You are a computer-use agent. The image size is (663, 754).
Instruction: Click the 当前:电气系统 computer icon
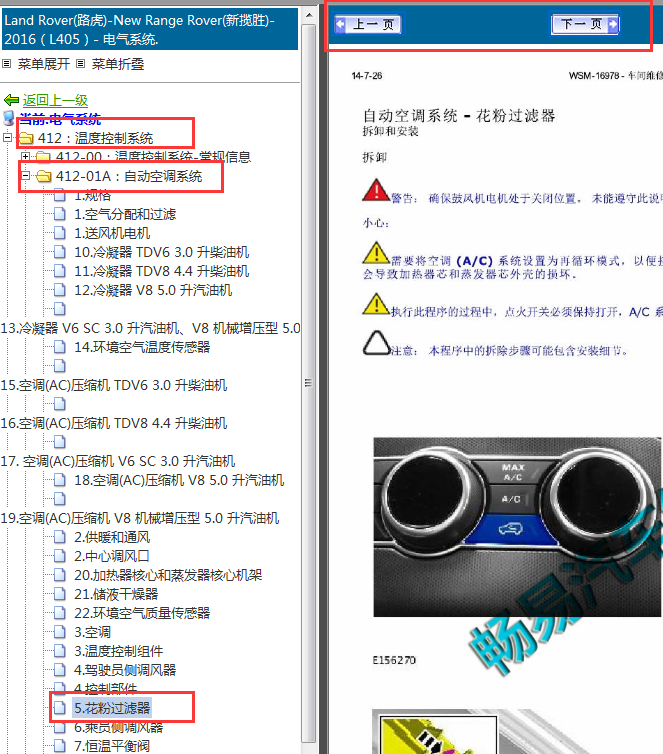(x=9, y=118)
